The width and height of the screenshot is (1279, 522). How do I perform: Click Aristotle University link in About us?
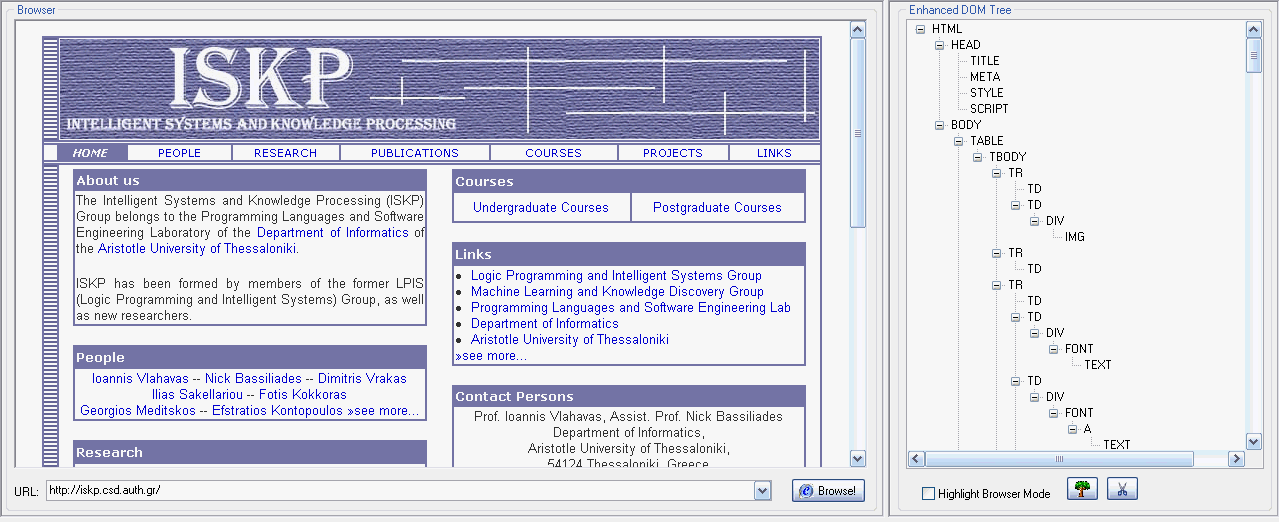click(x=197, y=249)
